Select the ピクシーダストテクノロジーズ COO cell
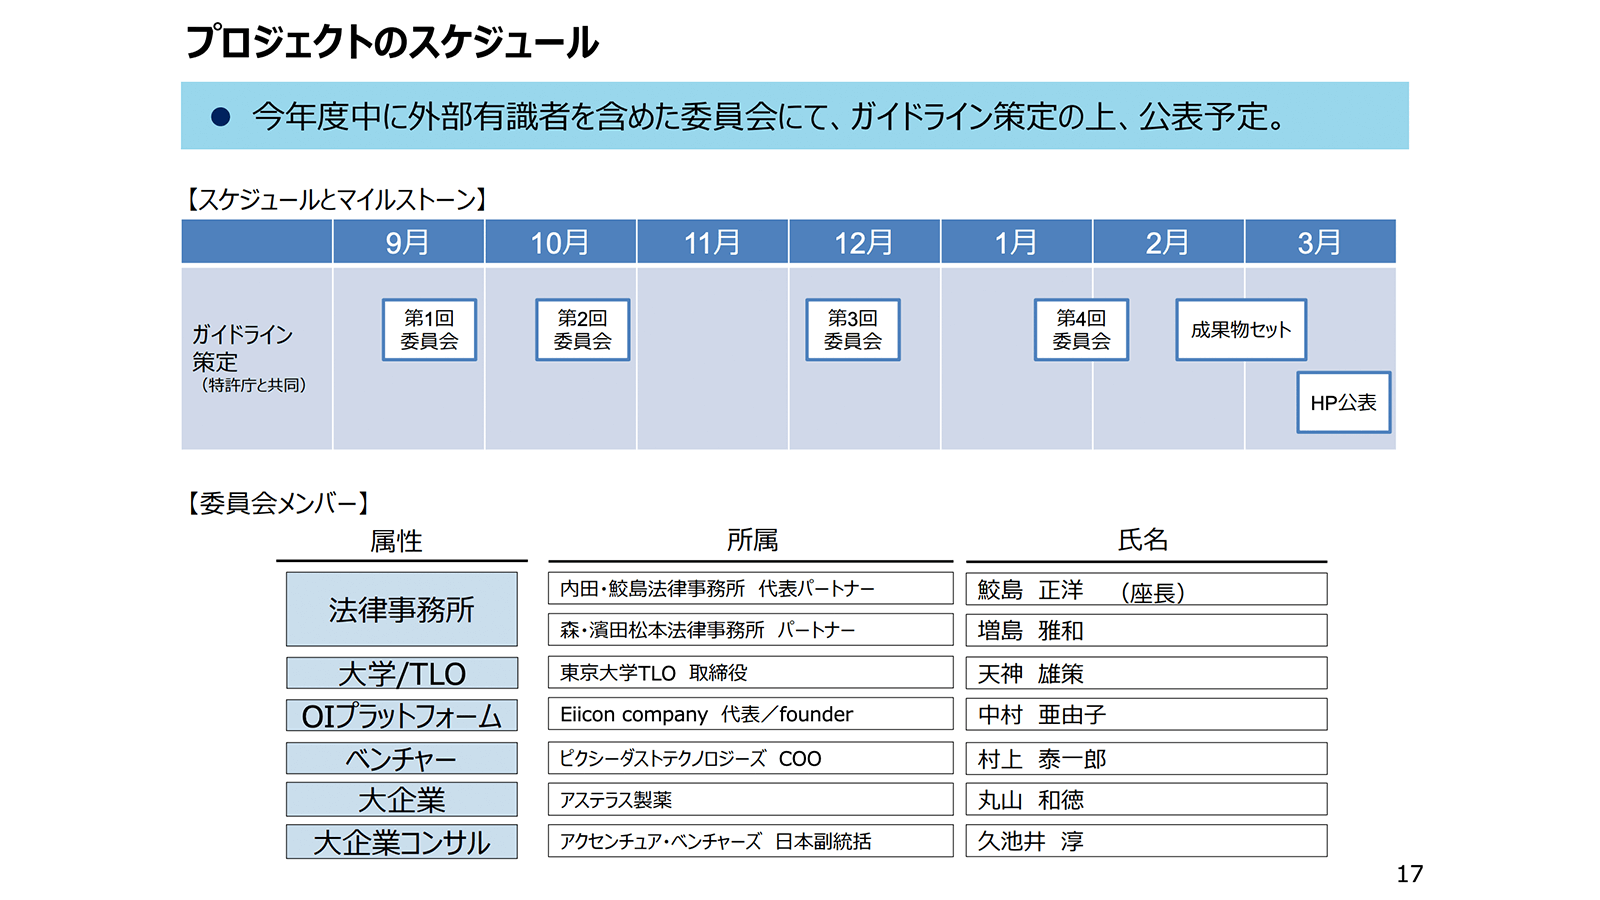Screen dimensions: 1600x900 coord(751,758)
